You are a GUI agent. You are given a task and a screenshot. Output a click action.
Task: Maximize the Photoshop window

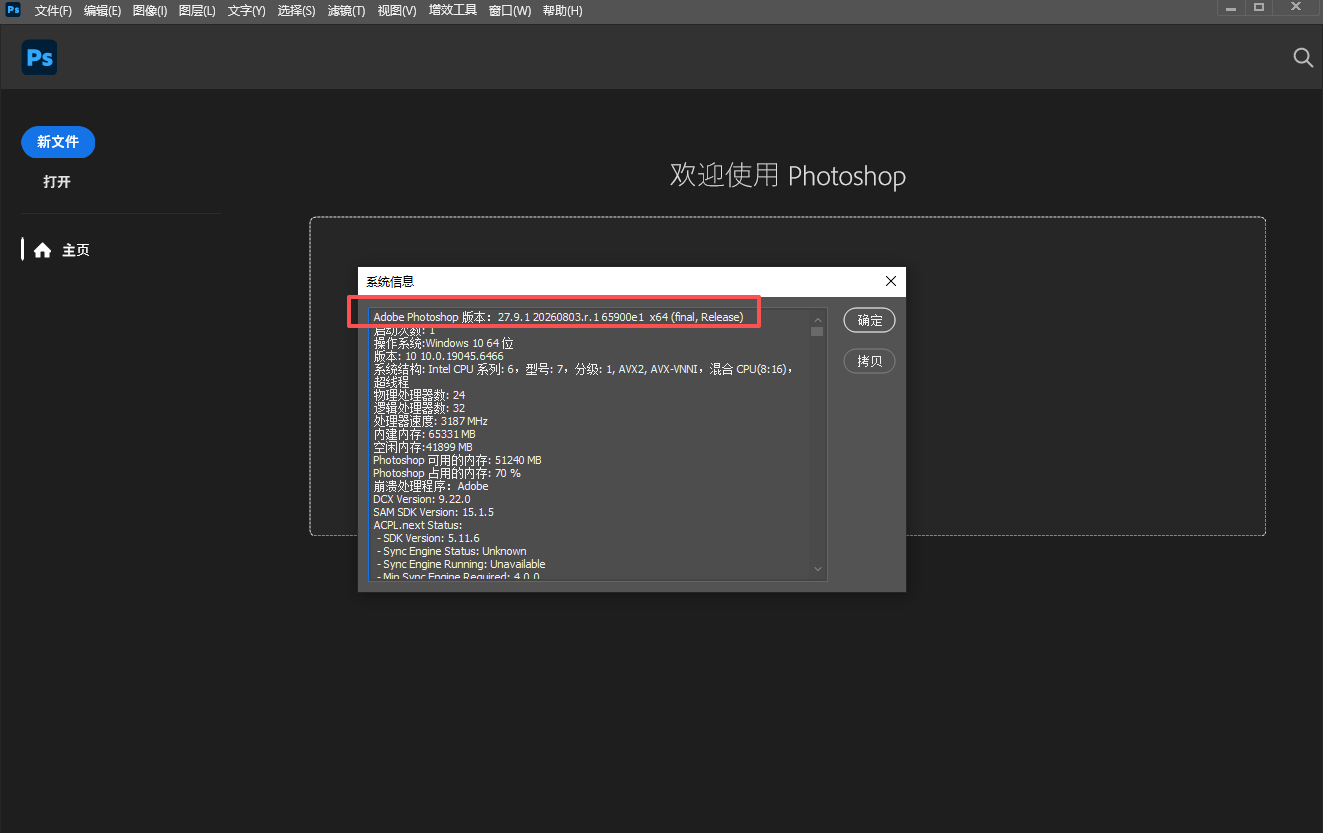(x=1259, y=7)
